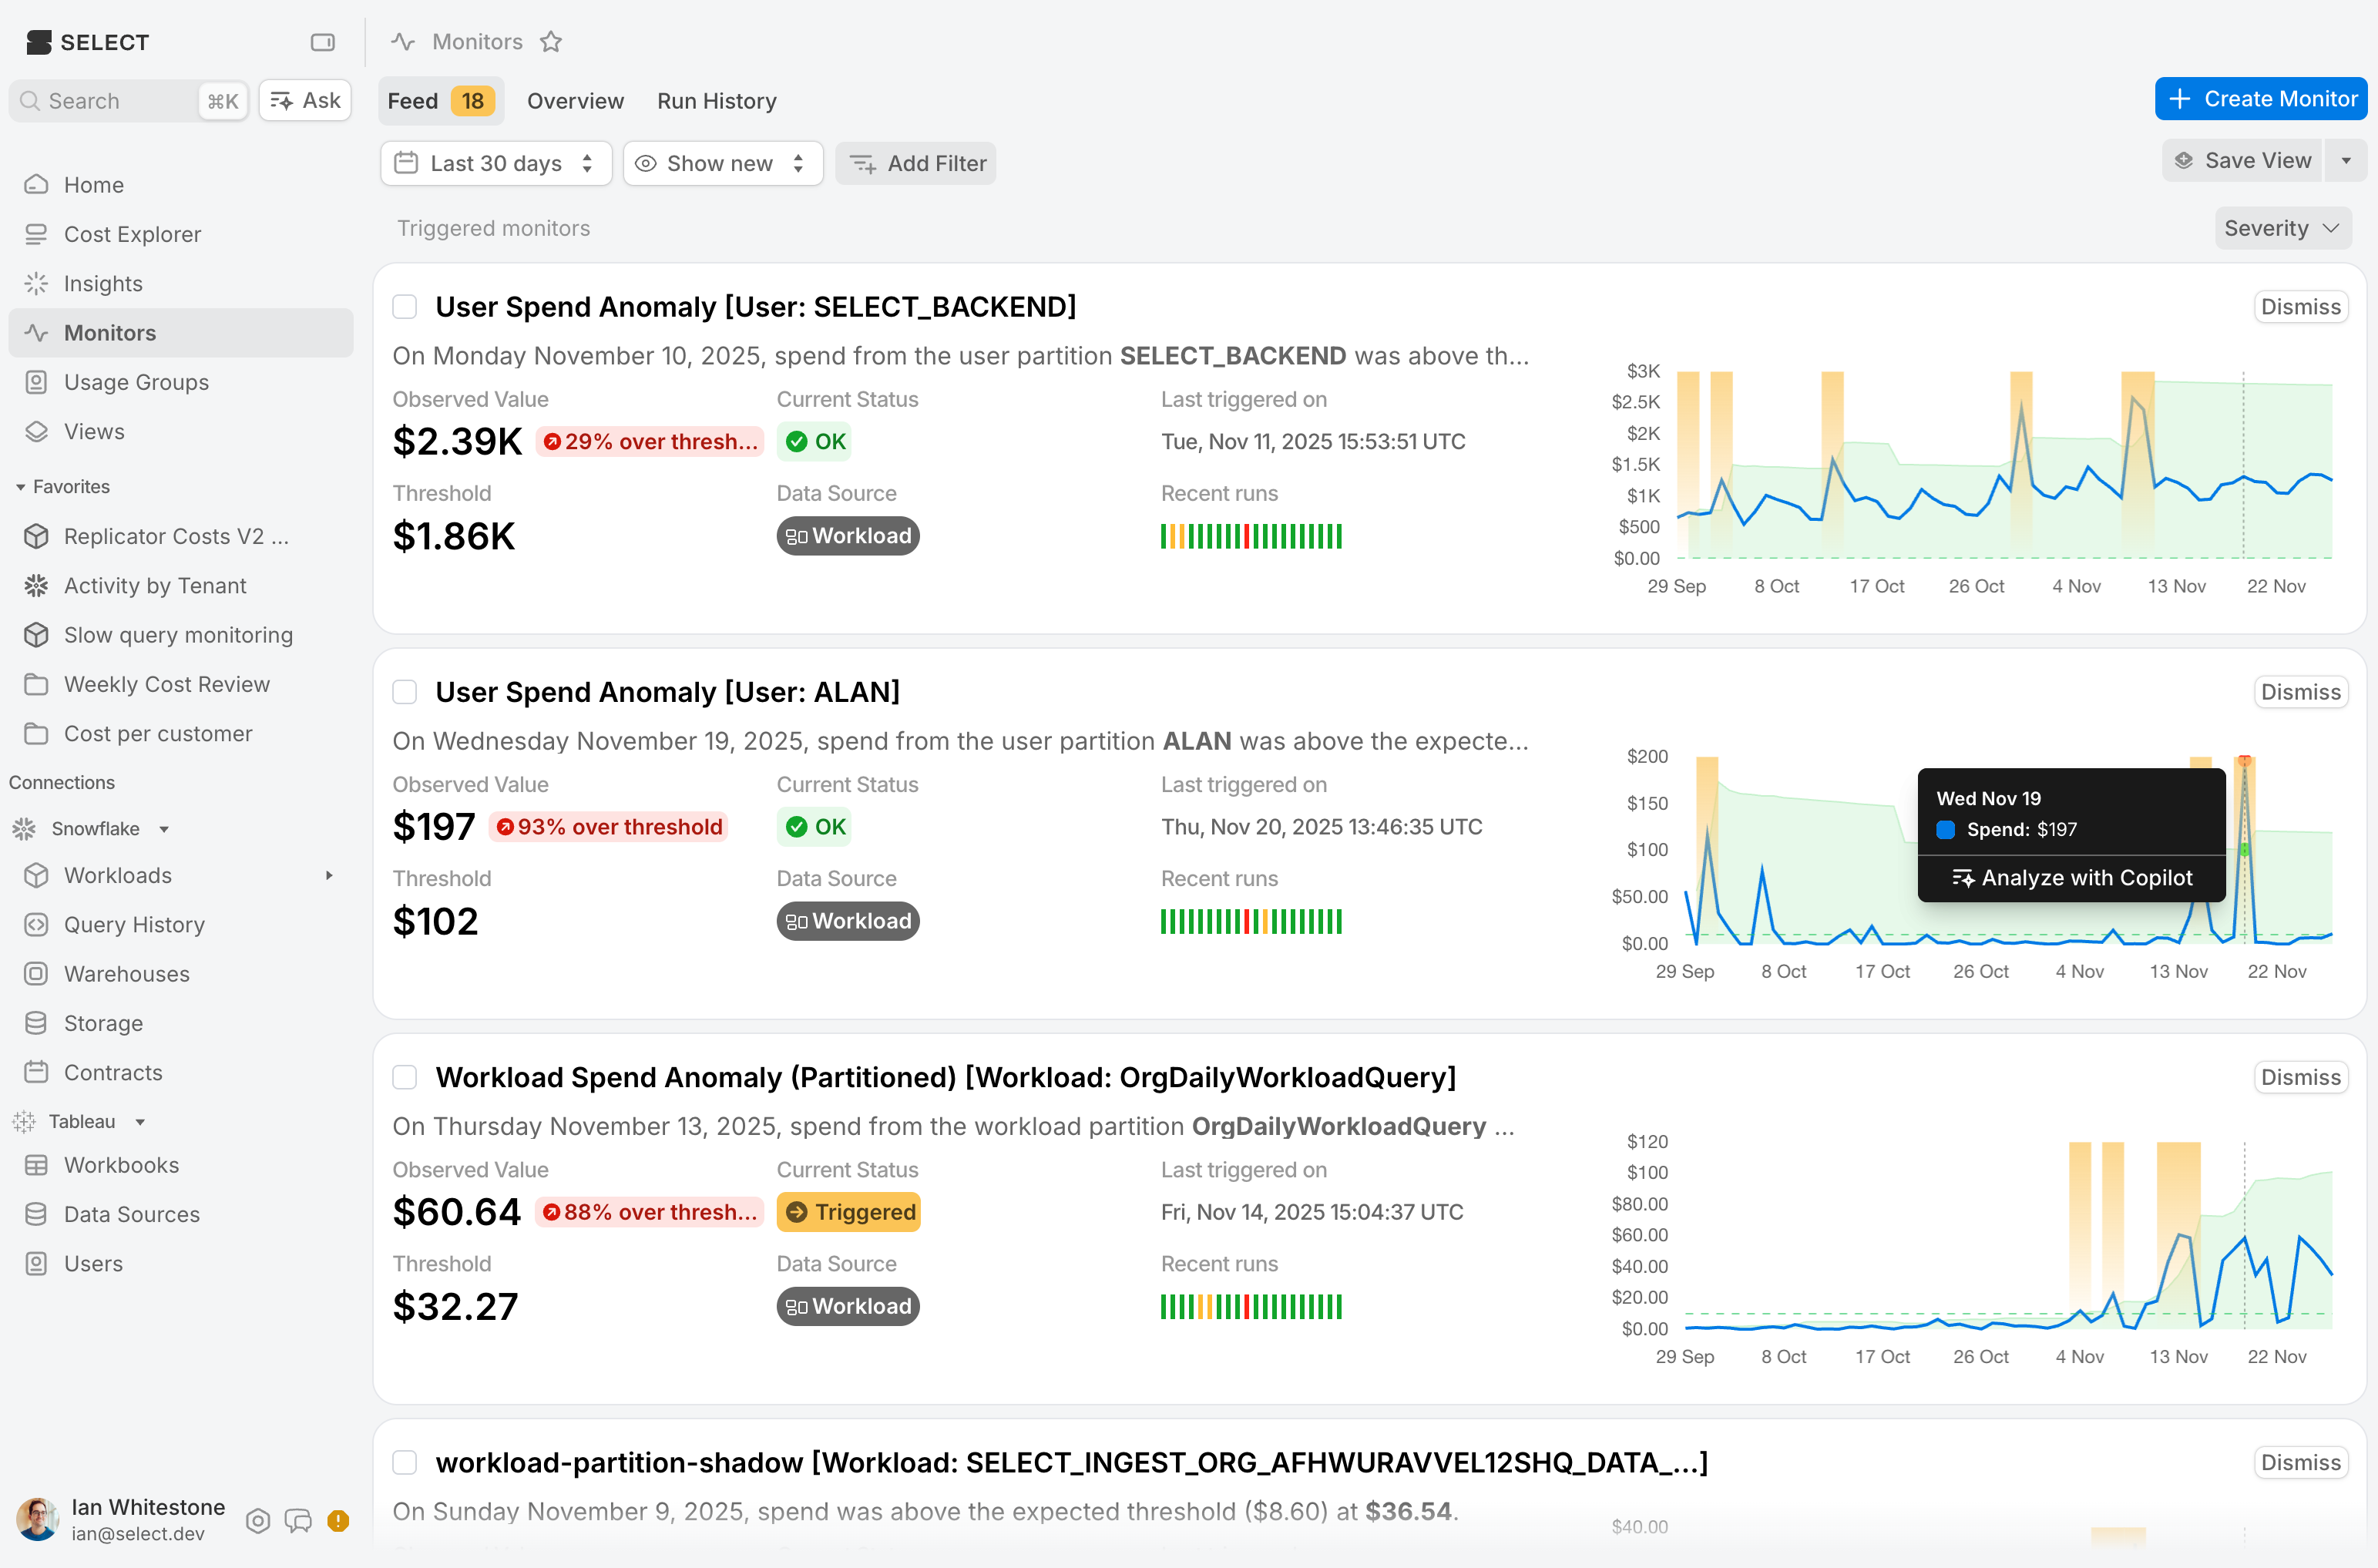Click the Triggered status badge
Screen dimensions: 2378x1568
click(x=849, y=1212)
